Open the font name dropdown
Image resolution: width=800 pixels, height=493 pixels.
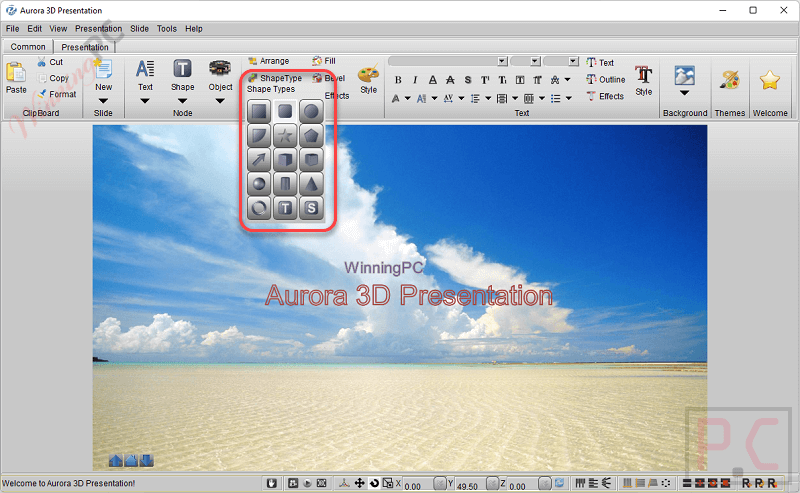503,61
